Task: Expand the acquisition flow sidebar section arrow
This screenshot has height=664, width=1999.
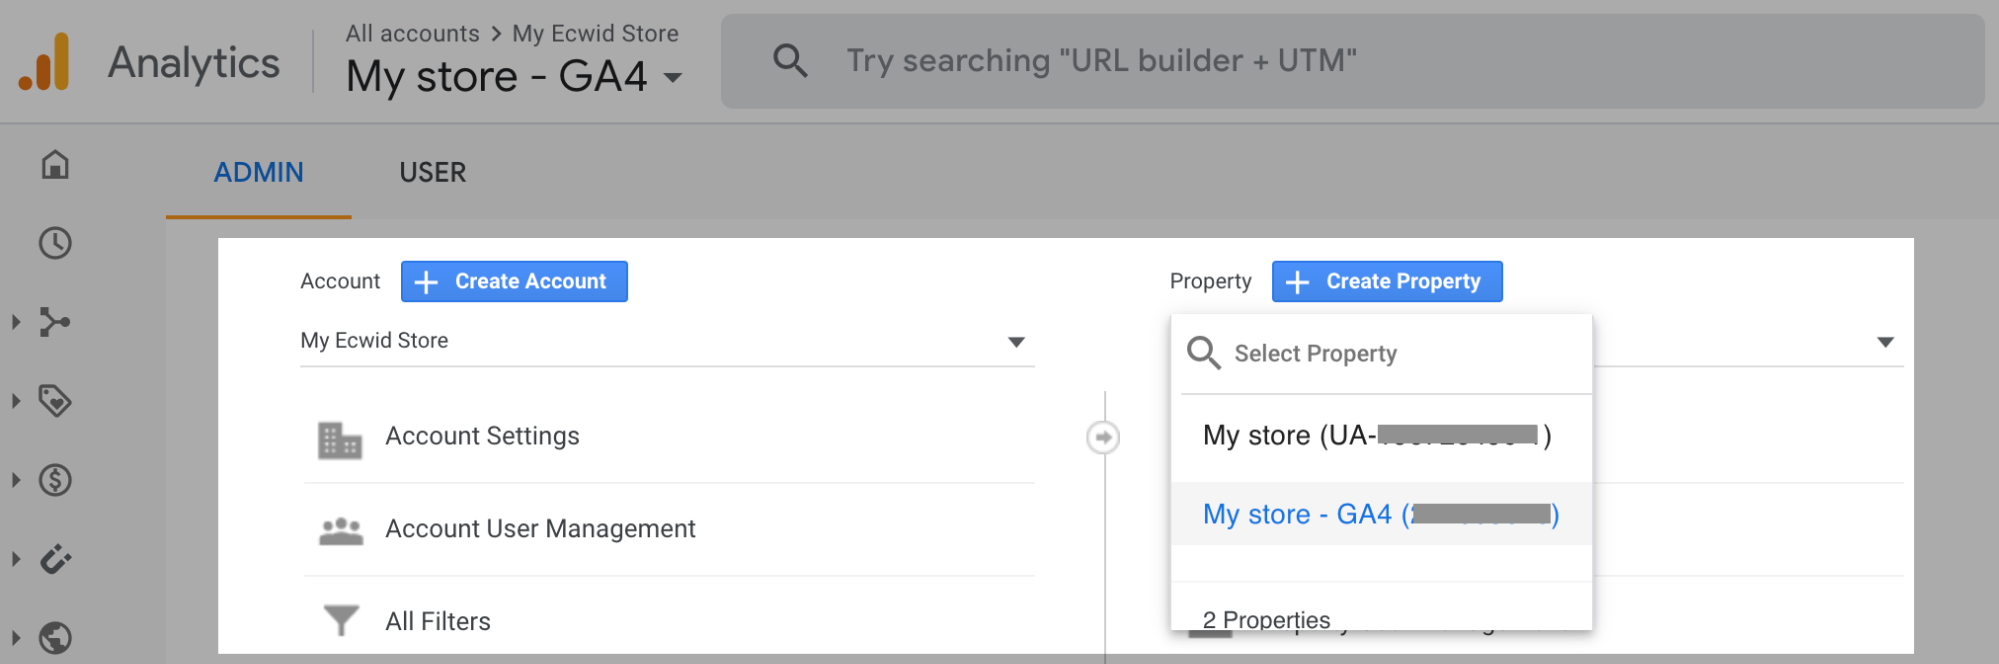Action: (16, 322)
